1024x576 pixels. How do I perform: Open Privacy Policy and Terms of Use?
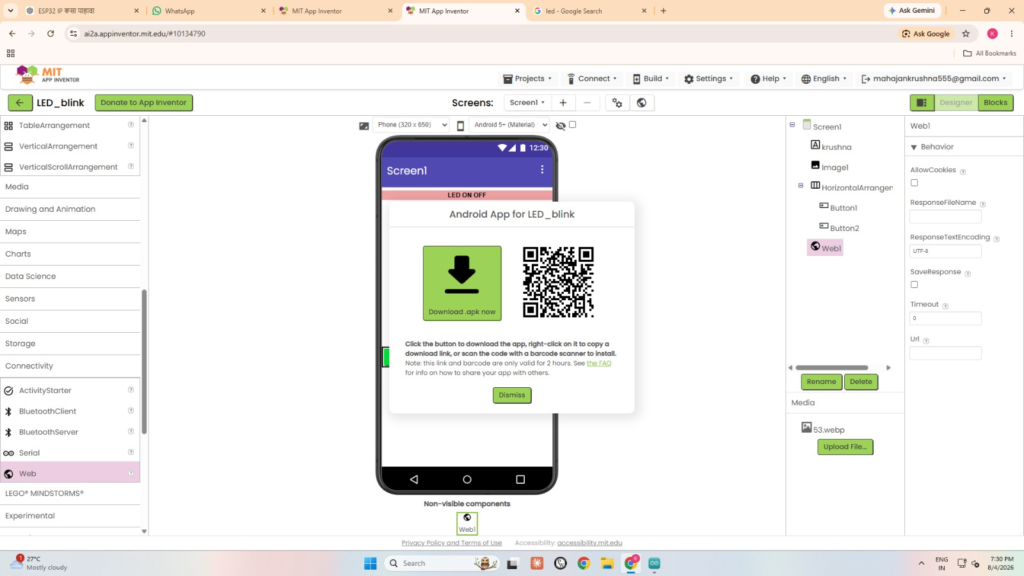tap(451, 543)
